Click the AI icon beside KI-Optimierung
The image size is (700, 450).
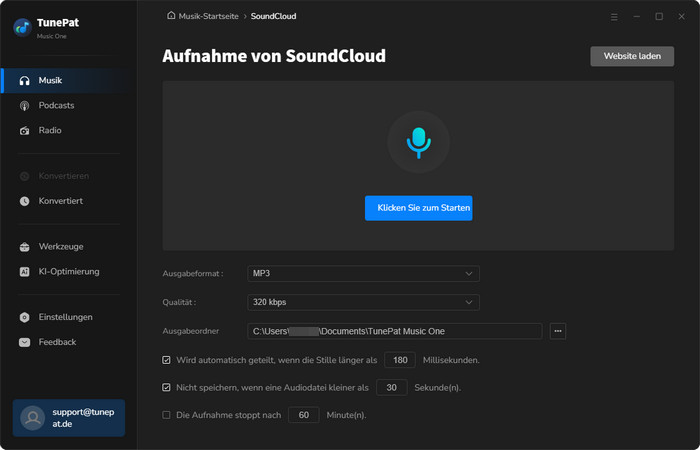25,272
